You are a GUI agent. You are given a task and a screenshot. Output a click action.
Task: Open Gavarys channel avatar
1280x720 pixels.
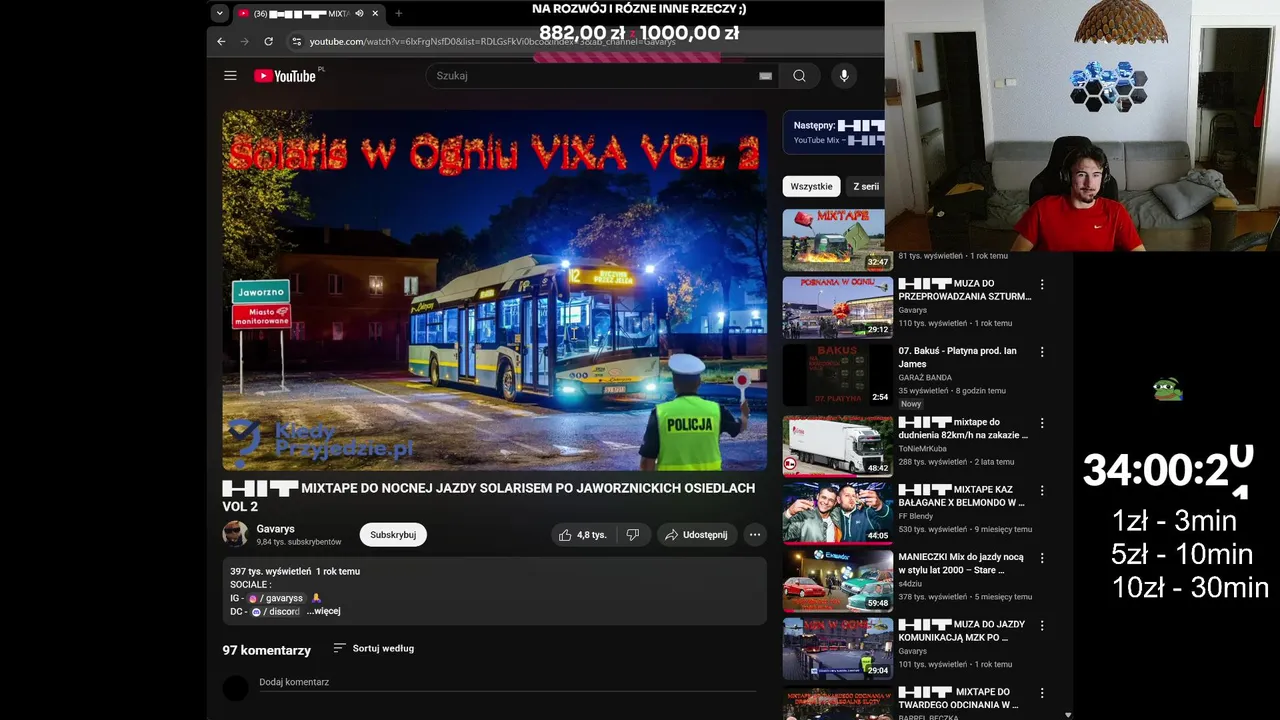(x=235, y=534)
